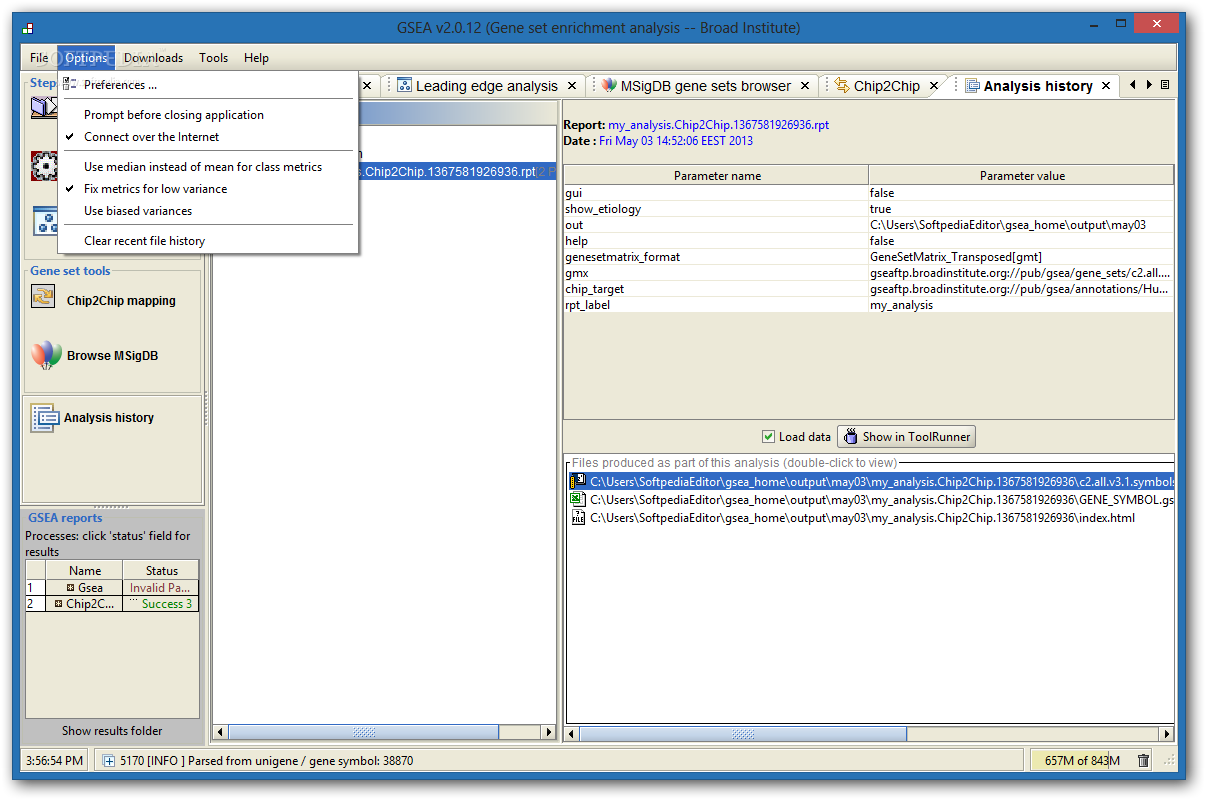The width and height of the screenshot is (1206, 800).
Task: Switch to Leading edge analysis tab
Action: tap(486, 86)
